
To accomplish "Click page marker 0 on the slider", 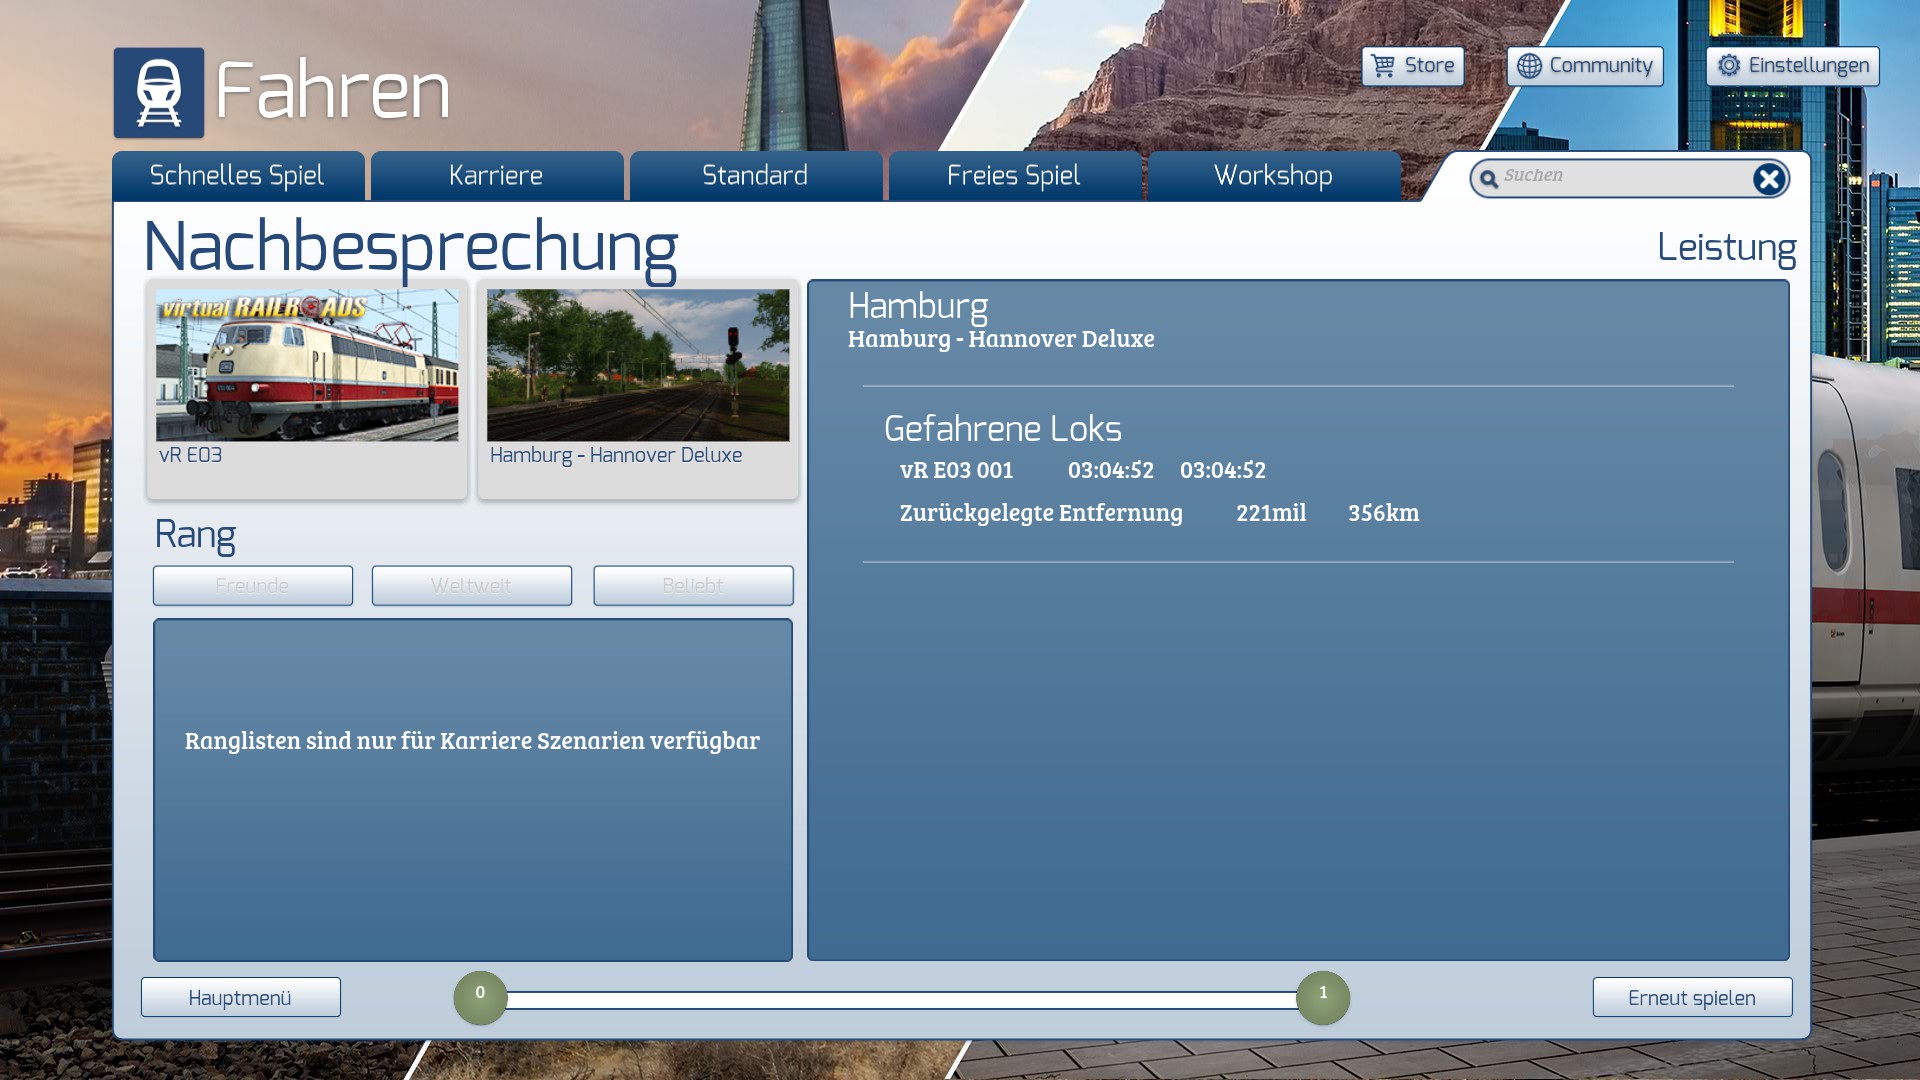I will 480,997.
